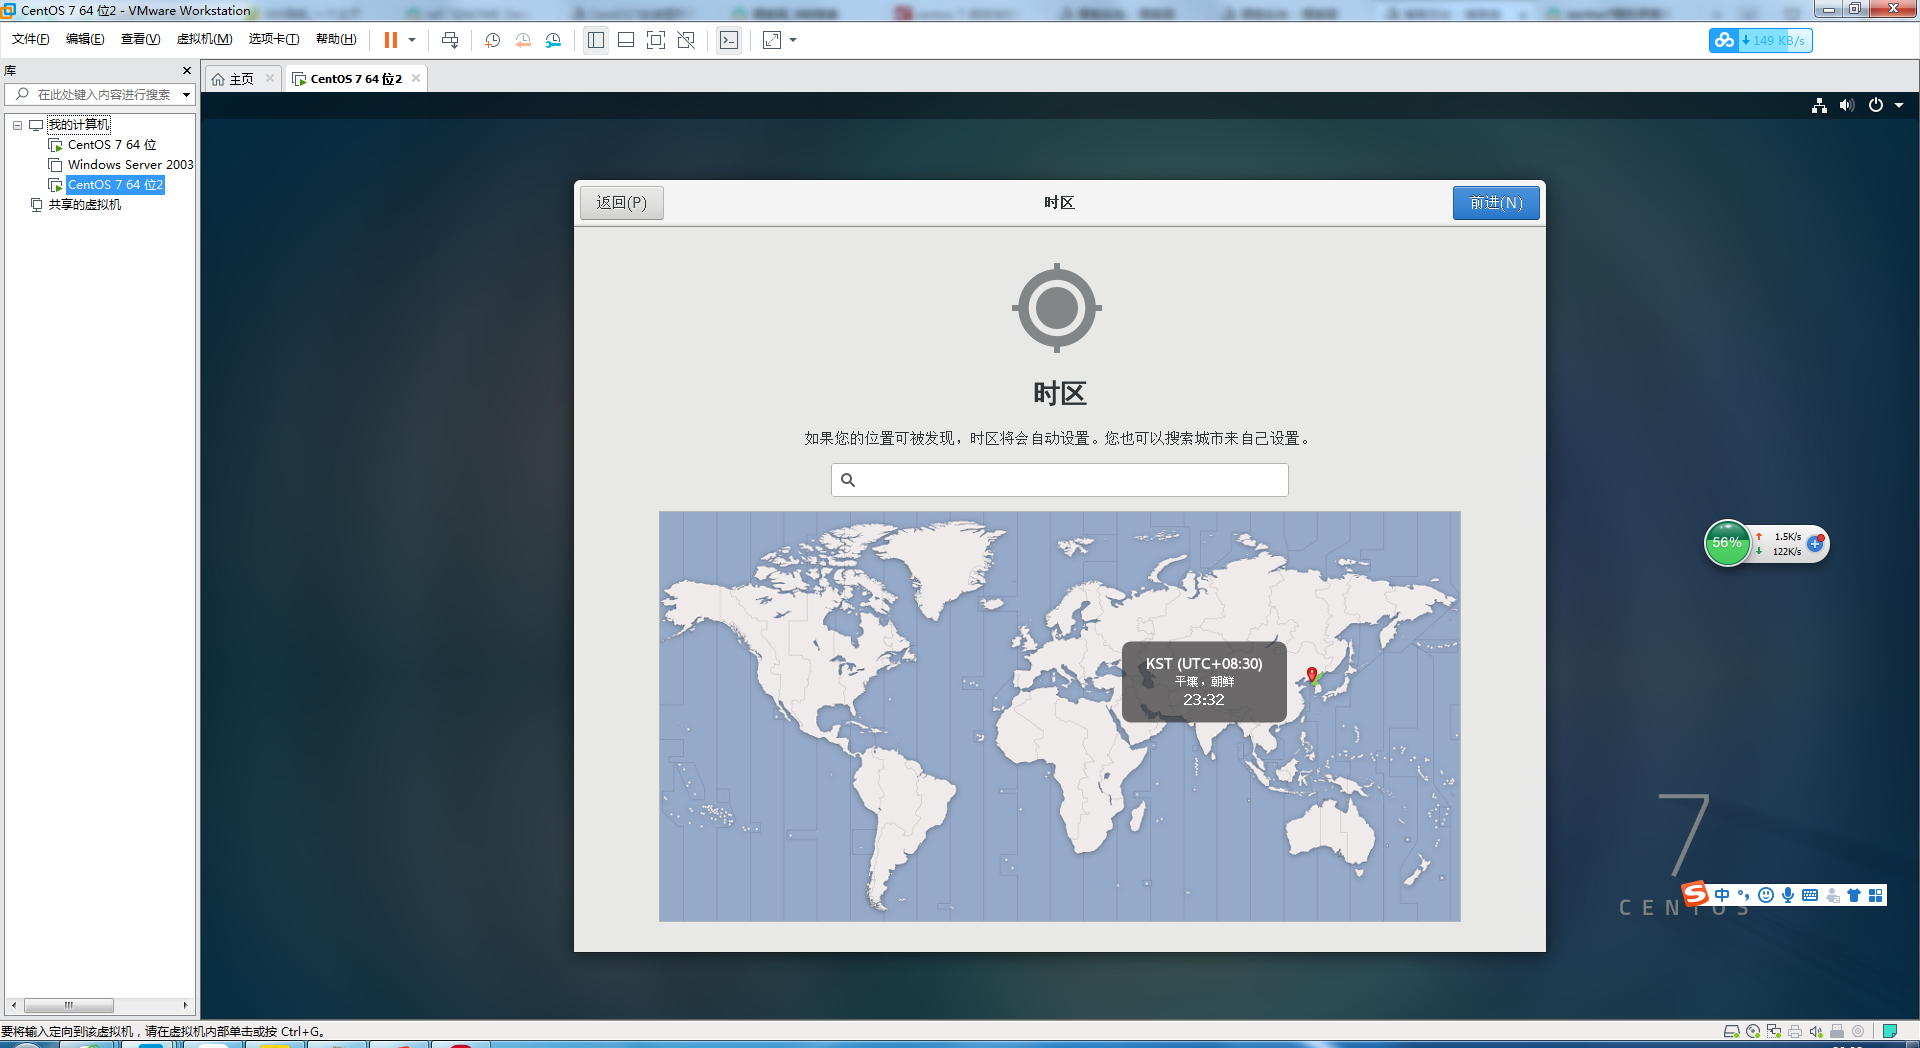Close the 主页 tab
This screenshot has width=1920, height=1048.
point(270,78)
